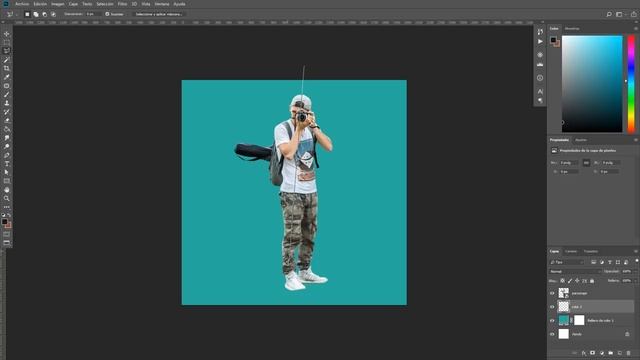Image resolution: width=640 pixels, height=360 pixels.
Task: Open the Relleno value dropdown
Action: (636, 281)
